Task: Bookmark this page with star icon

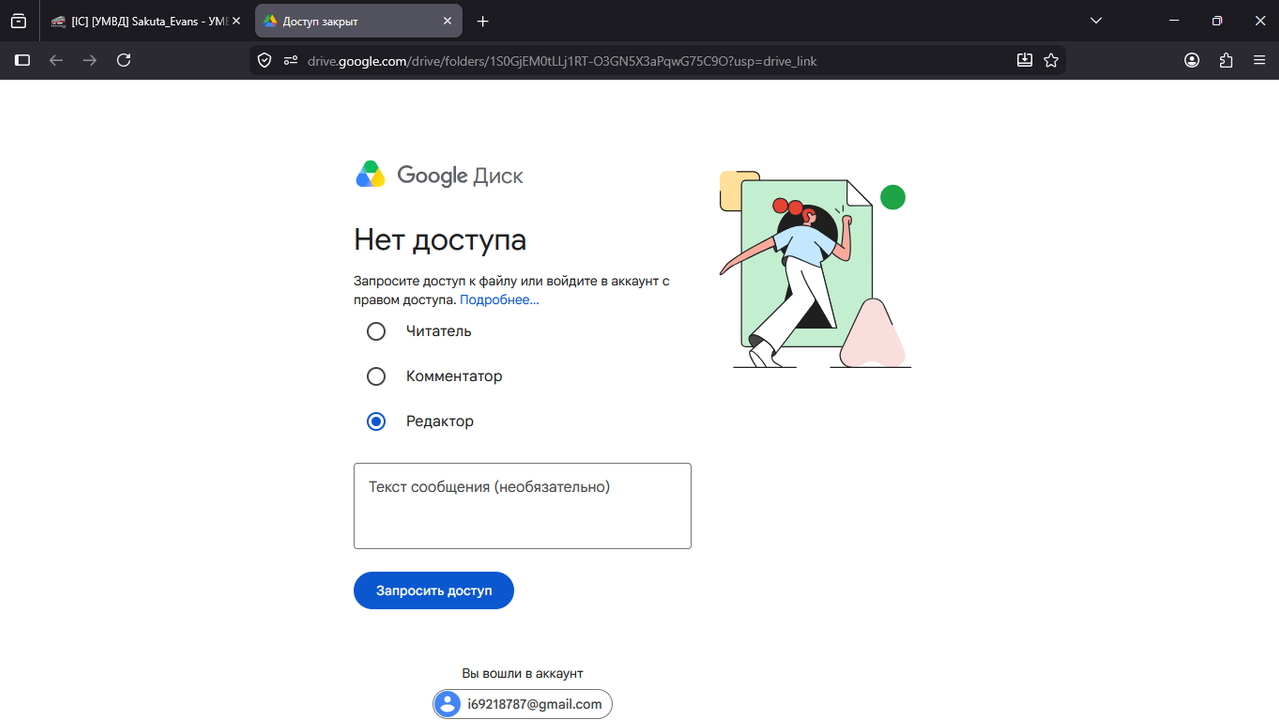Action: click(1051, 60)
